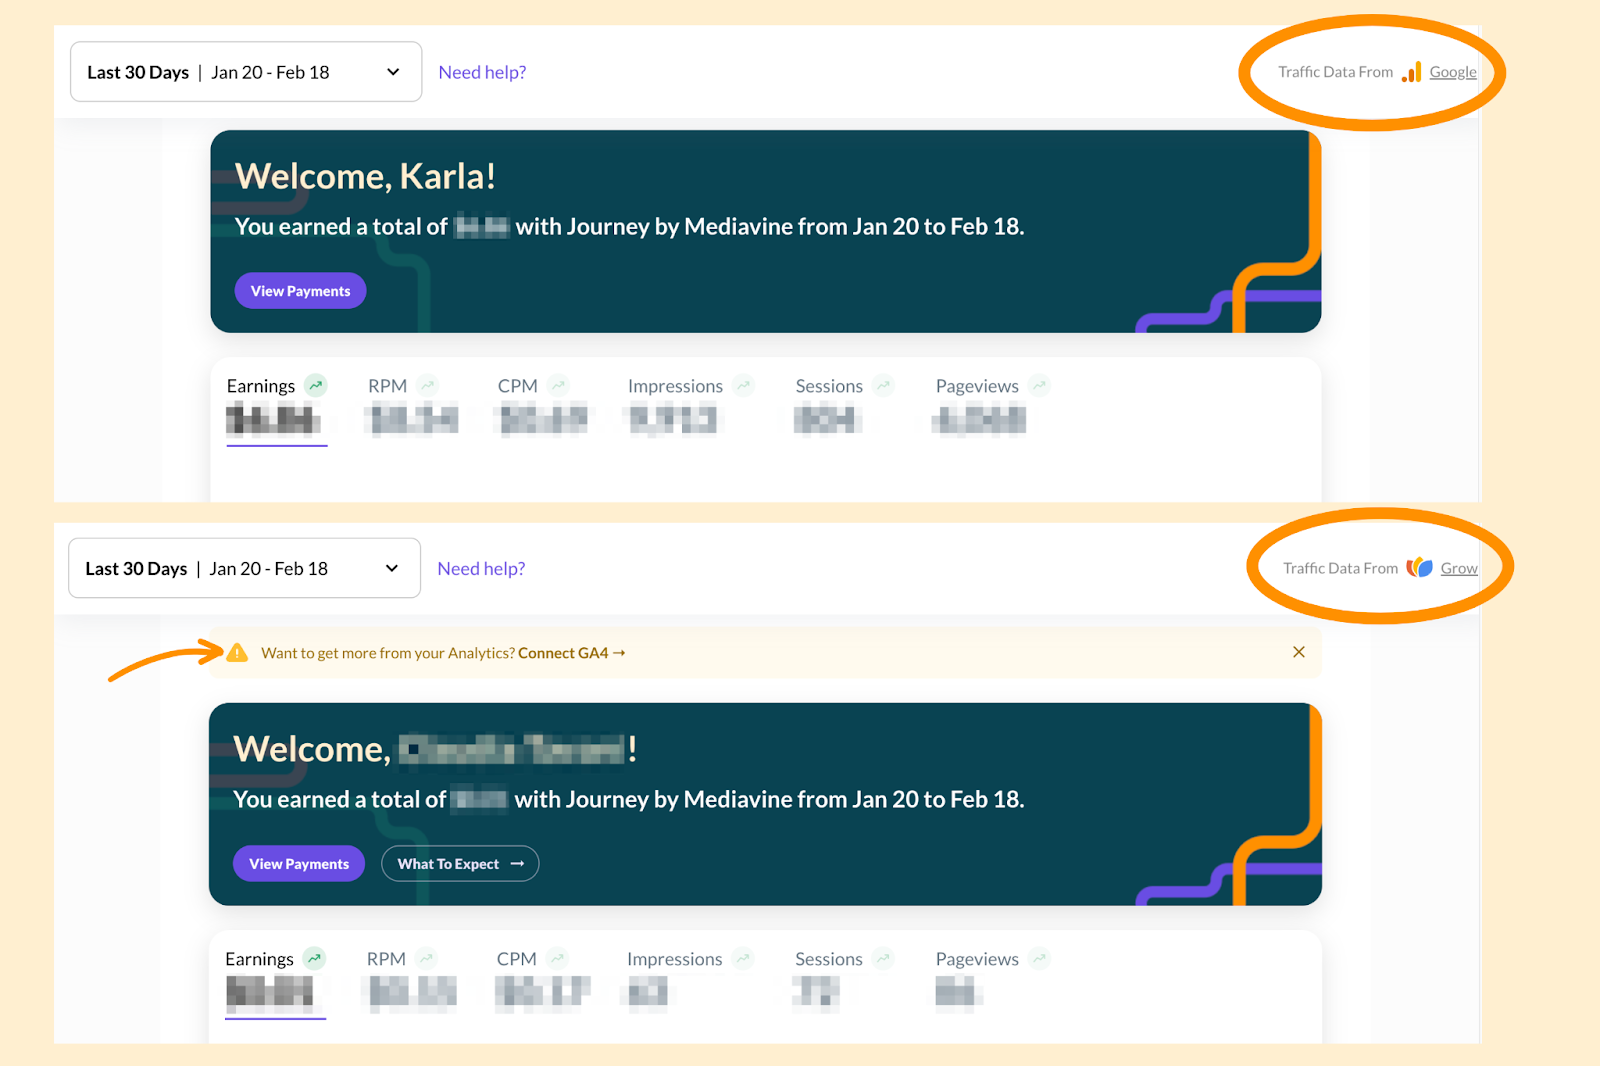Screen dimensions: 1600x1066
Task: Open What To Expect
Action: (459, 863)
